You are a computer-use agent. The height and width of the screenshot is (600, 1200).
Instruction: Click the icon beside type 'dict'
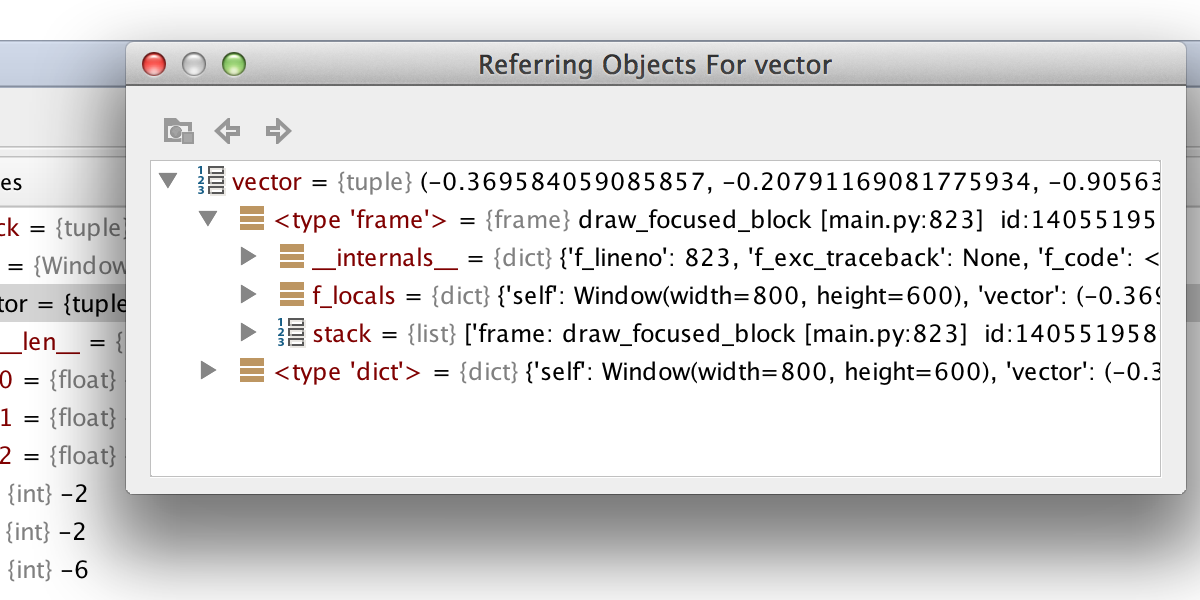point(251,372)
